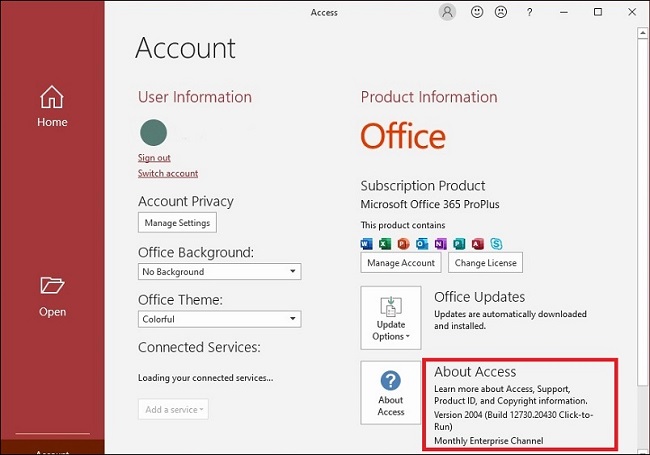Minimize the Access window
This screenshot has height=455, width=650.
tap(564, 12)
